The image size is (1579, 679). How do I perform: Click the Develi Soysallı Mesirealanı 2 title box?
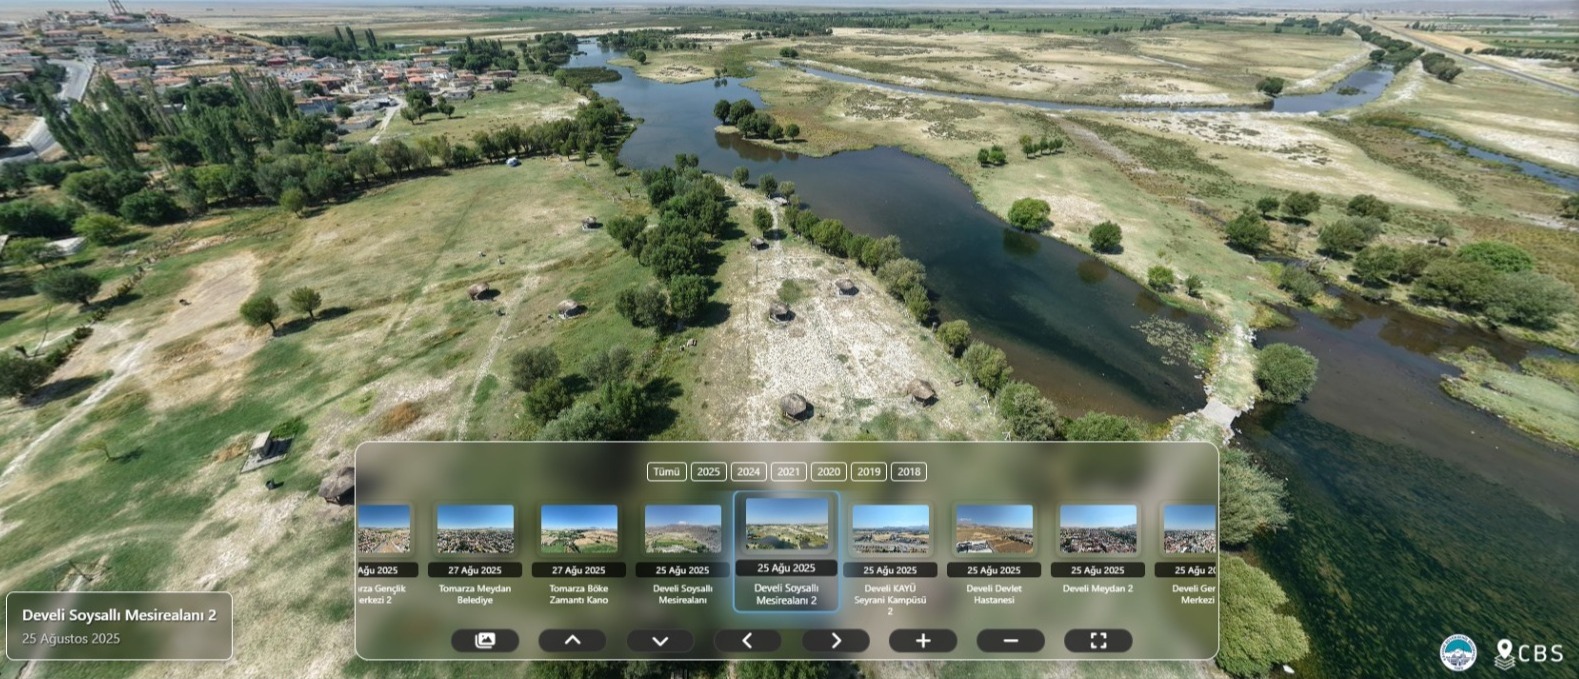click(x=119, y=626)
